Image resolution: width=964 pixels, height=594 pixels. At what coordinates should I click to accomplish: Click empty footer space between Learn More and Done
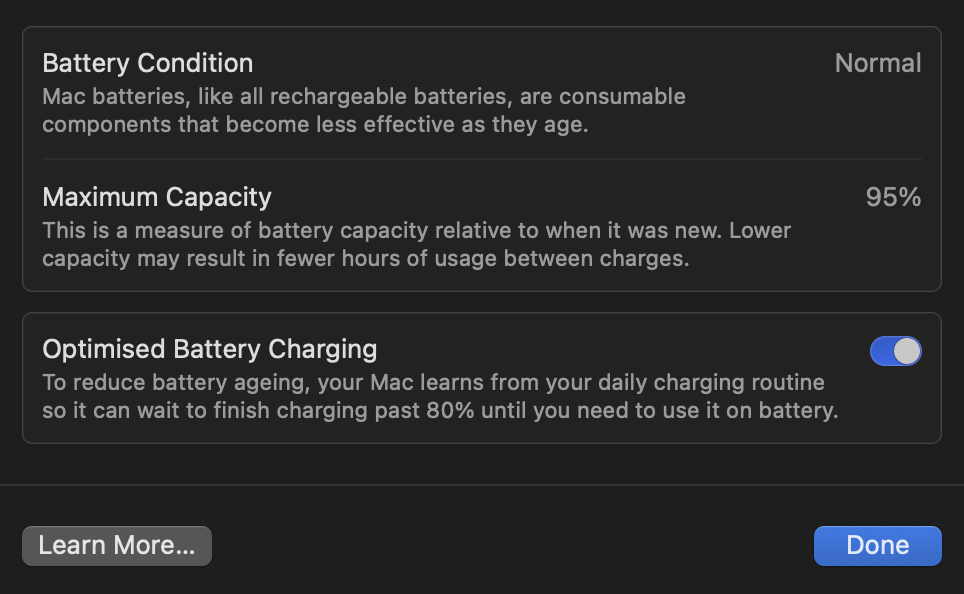point(512,545)
